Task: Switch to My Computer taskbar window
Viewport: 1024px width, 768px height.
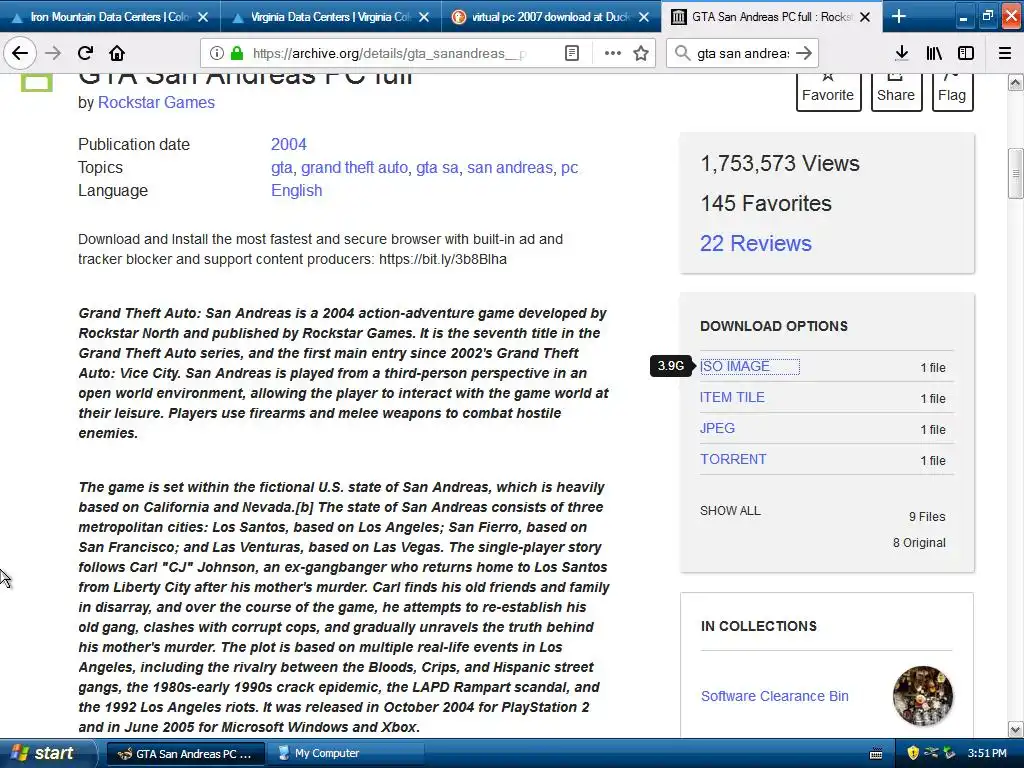Action: (x=345, y=754)
